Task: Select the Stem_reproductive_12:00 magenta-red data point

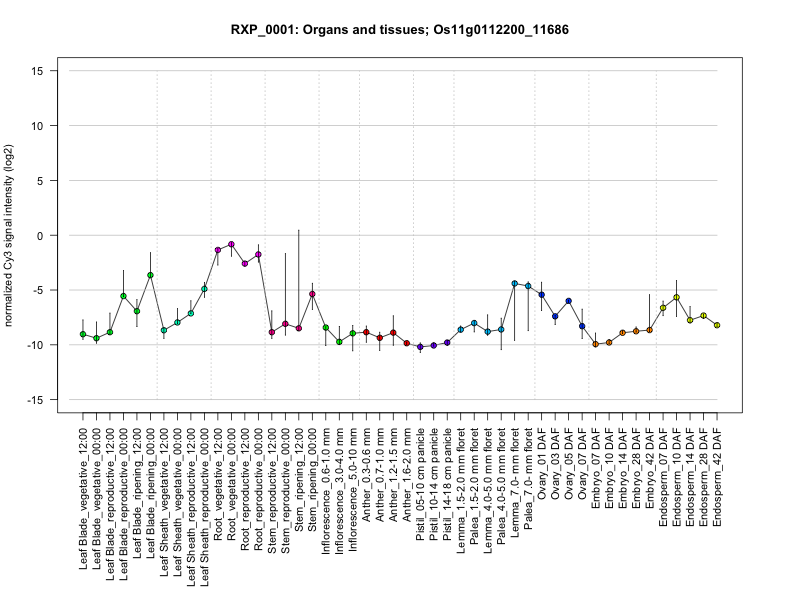Action: (272, 332)
